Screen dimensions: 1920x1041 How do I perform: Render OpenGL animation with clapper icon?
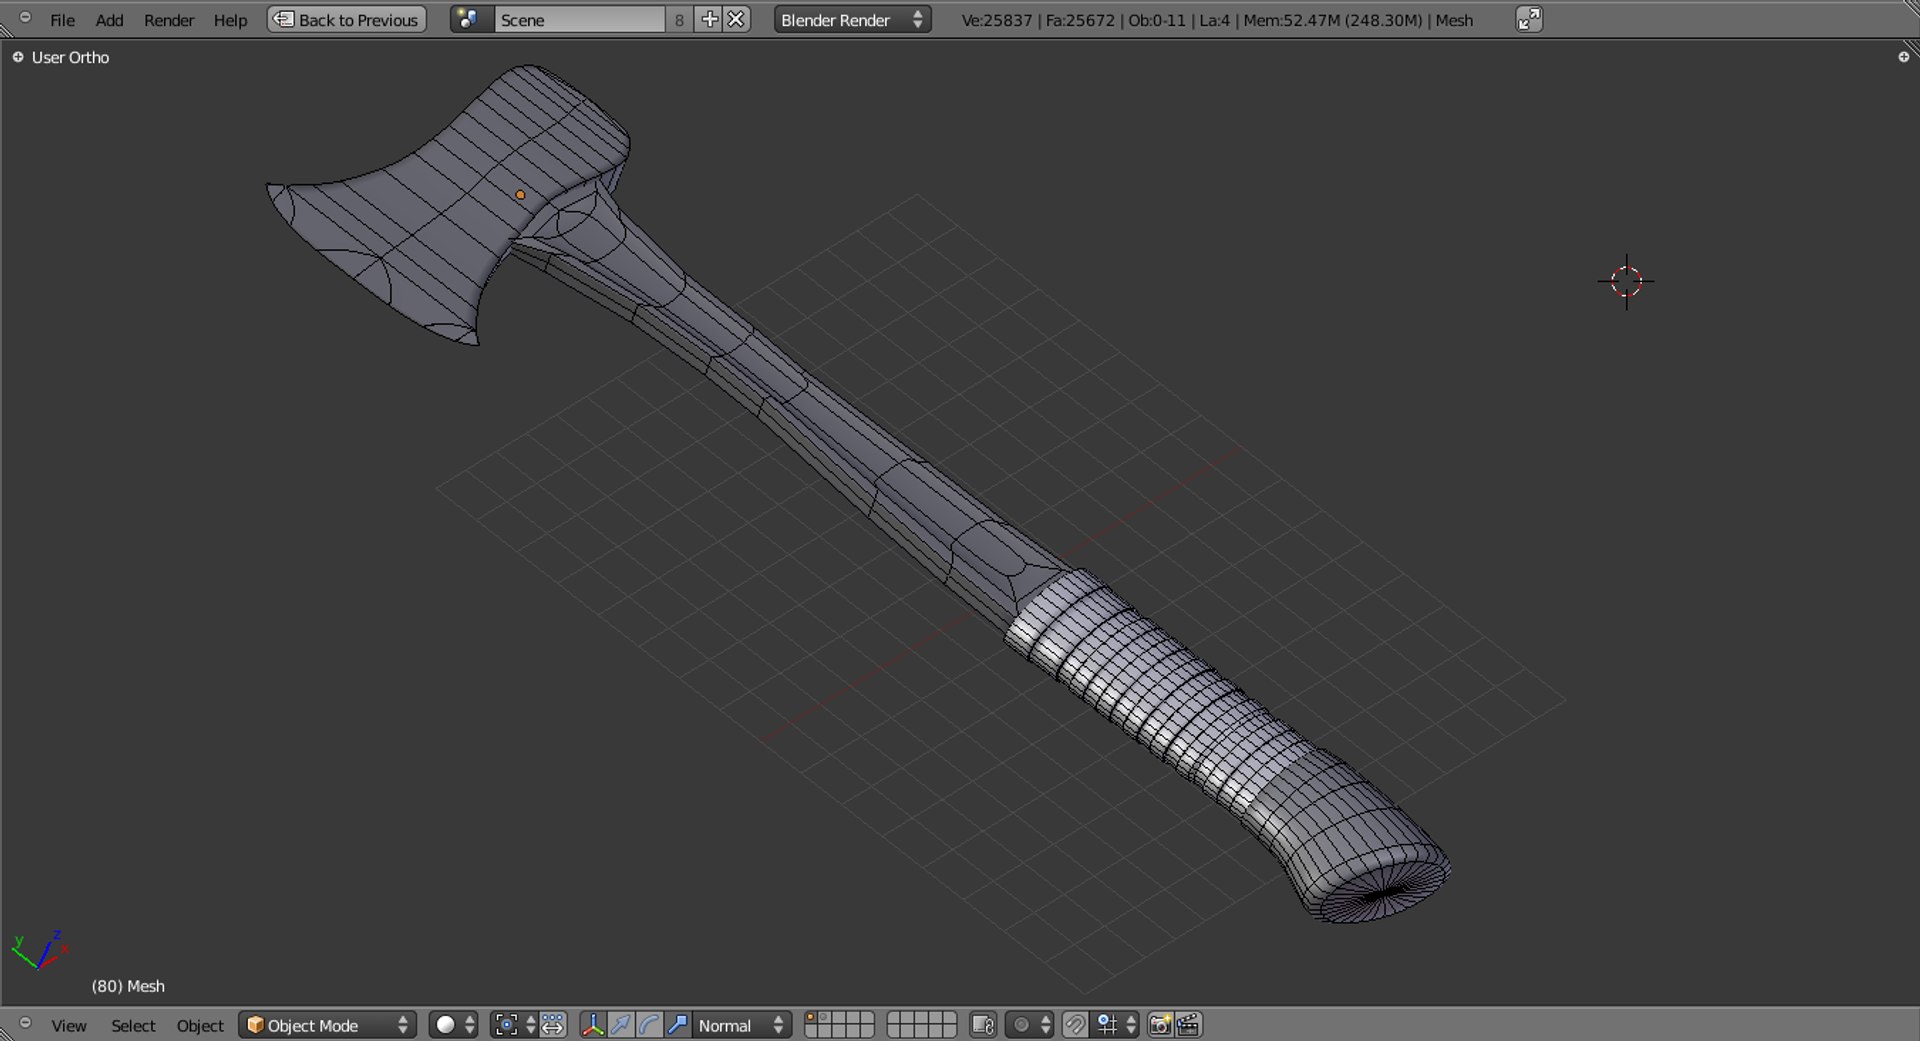pyautogui.click(x=1188, y=1025)
